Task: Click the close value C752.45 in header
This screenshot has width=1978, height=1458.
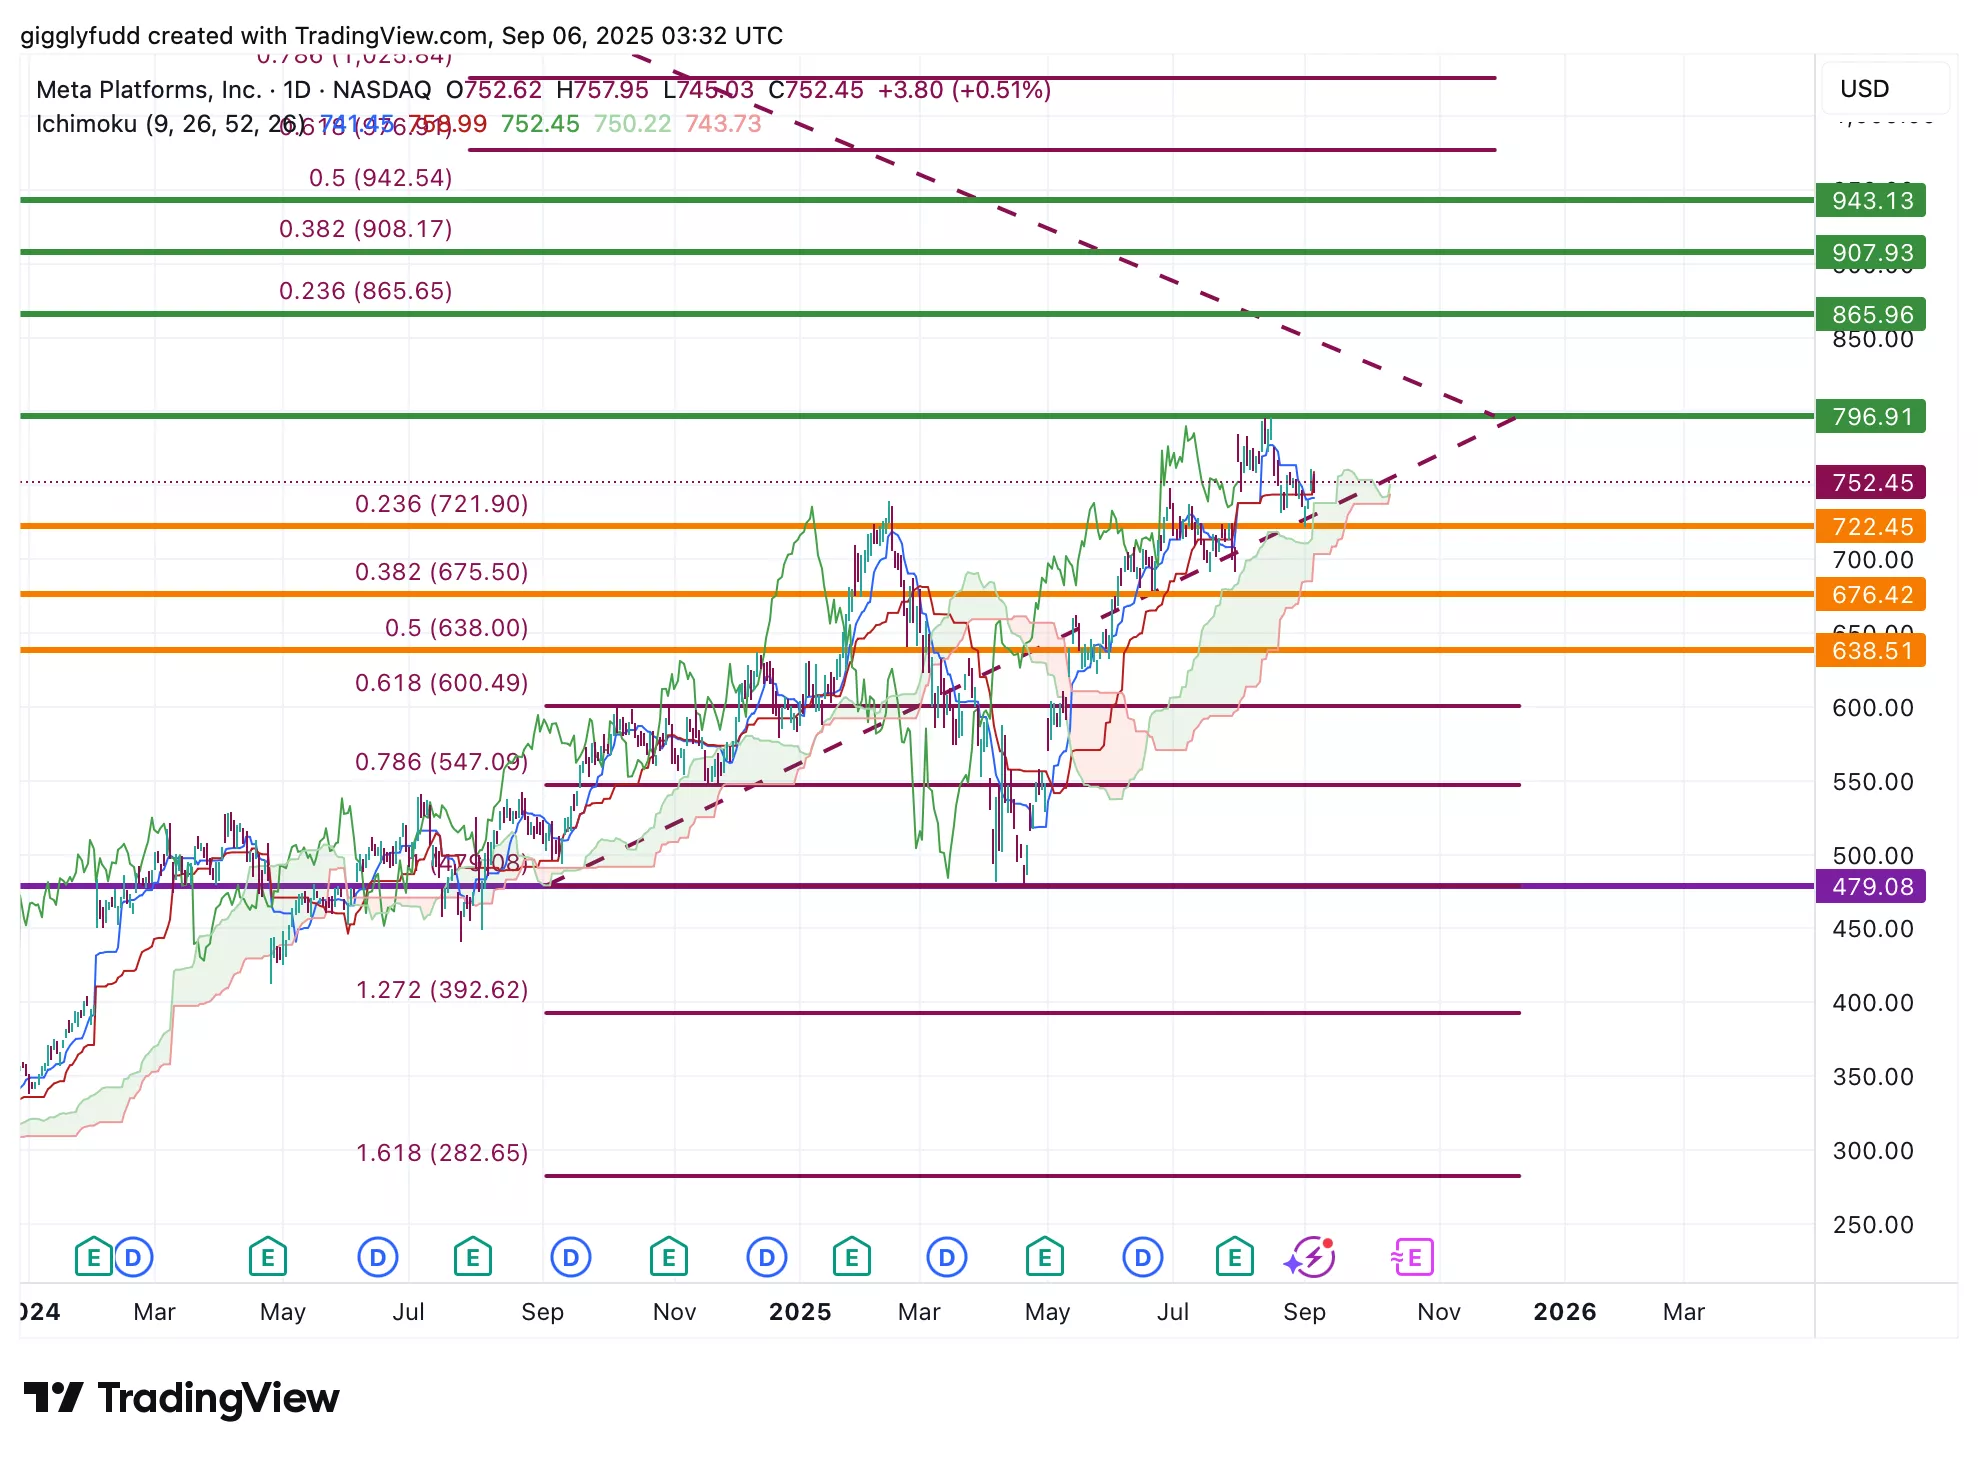Action: [815, 90]
